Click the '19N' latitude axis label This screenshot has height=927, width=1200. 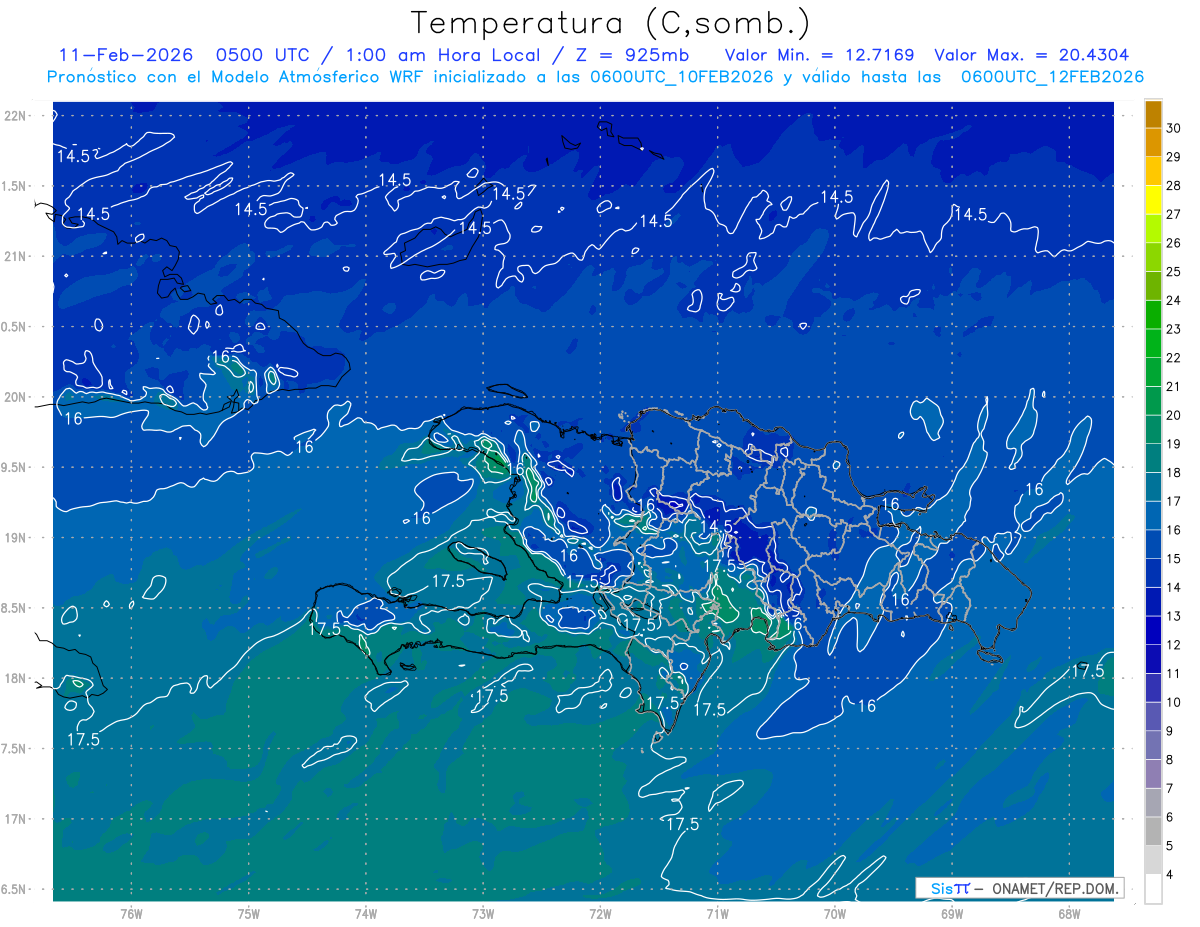pos(15,538)
